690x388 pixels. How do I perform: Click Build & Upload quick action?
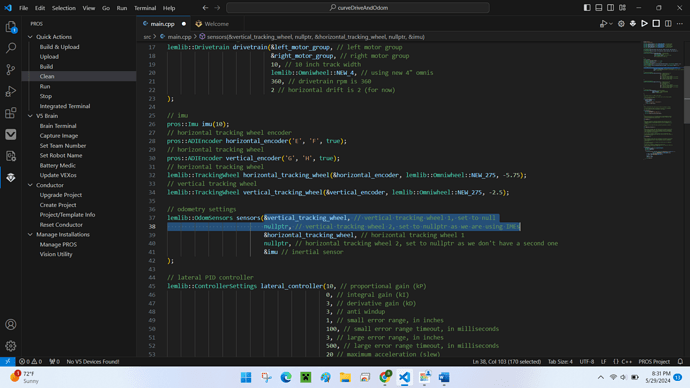coord(59,47)
